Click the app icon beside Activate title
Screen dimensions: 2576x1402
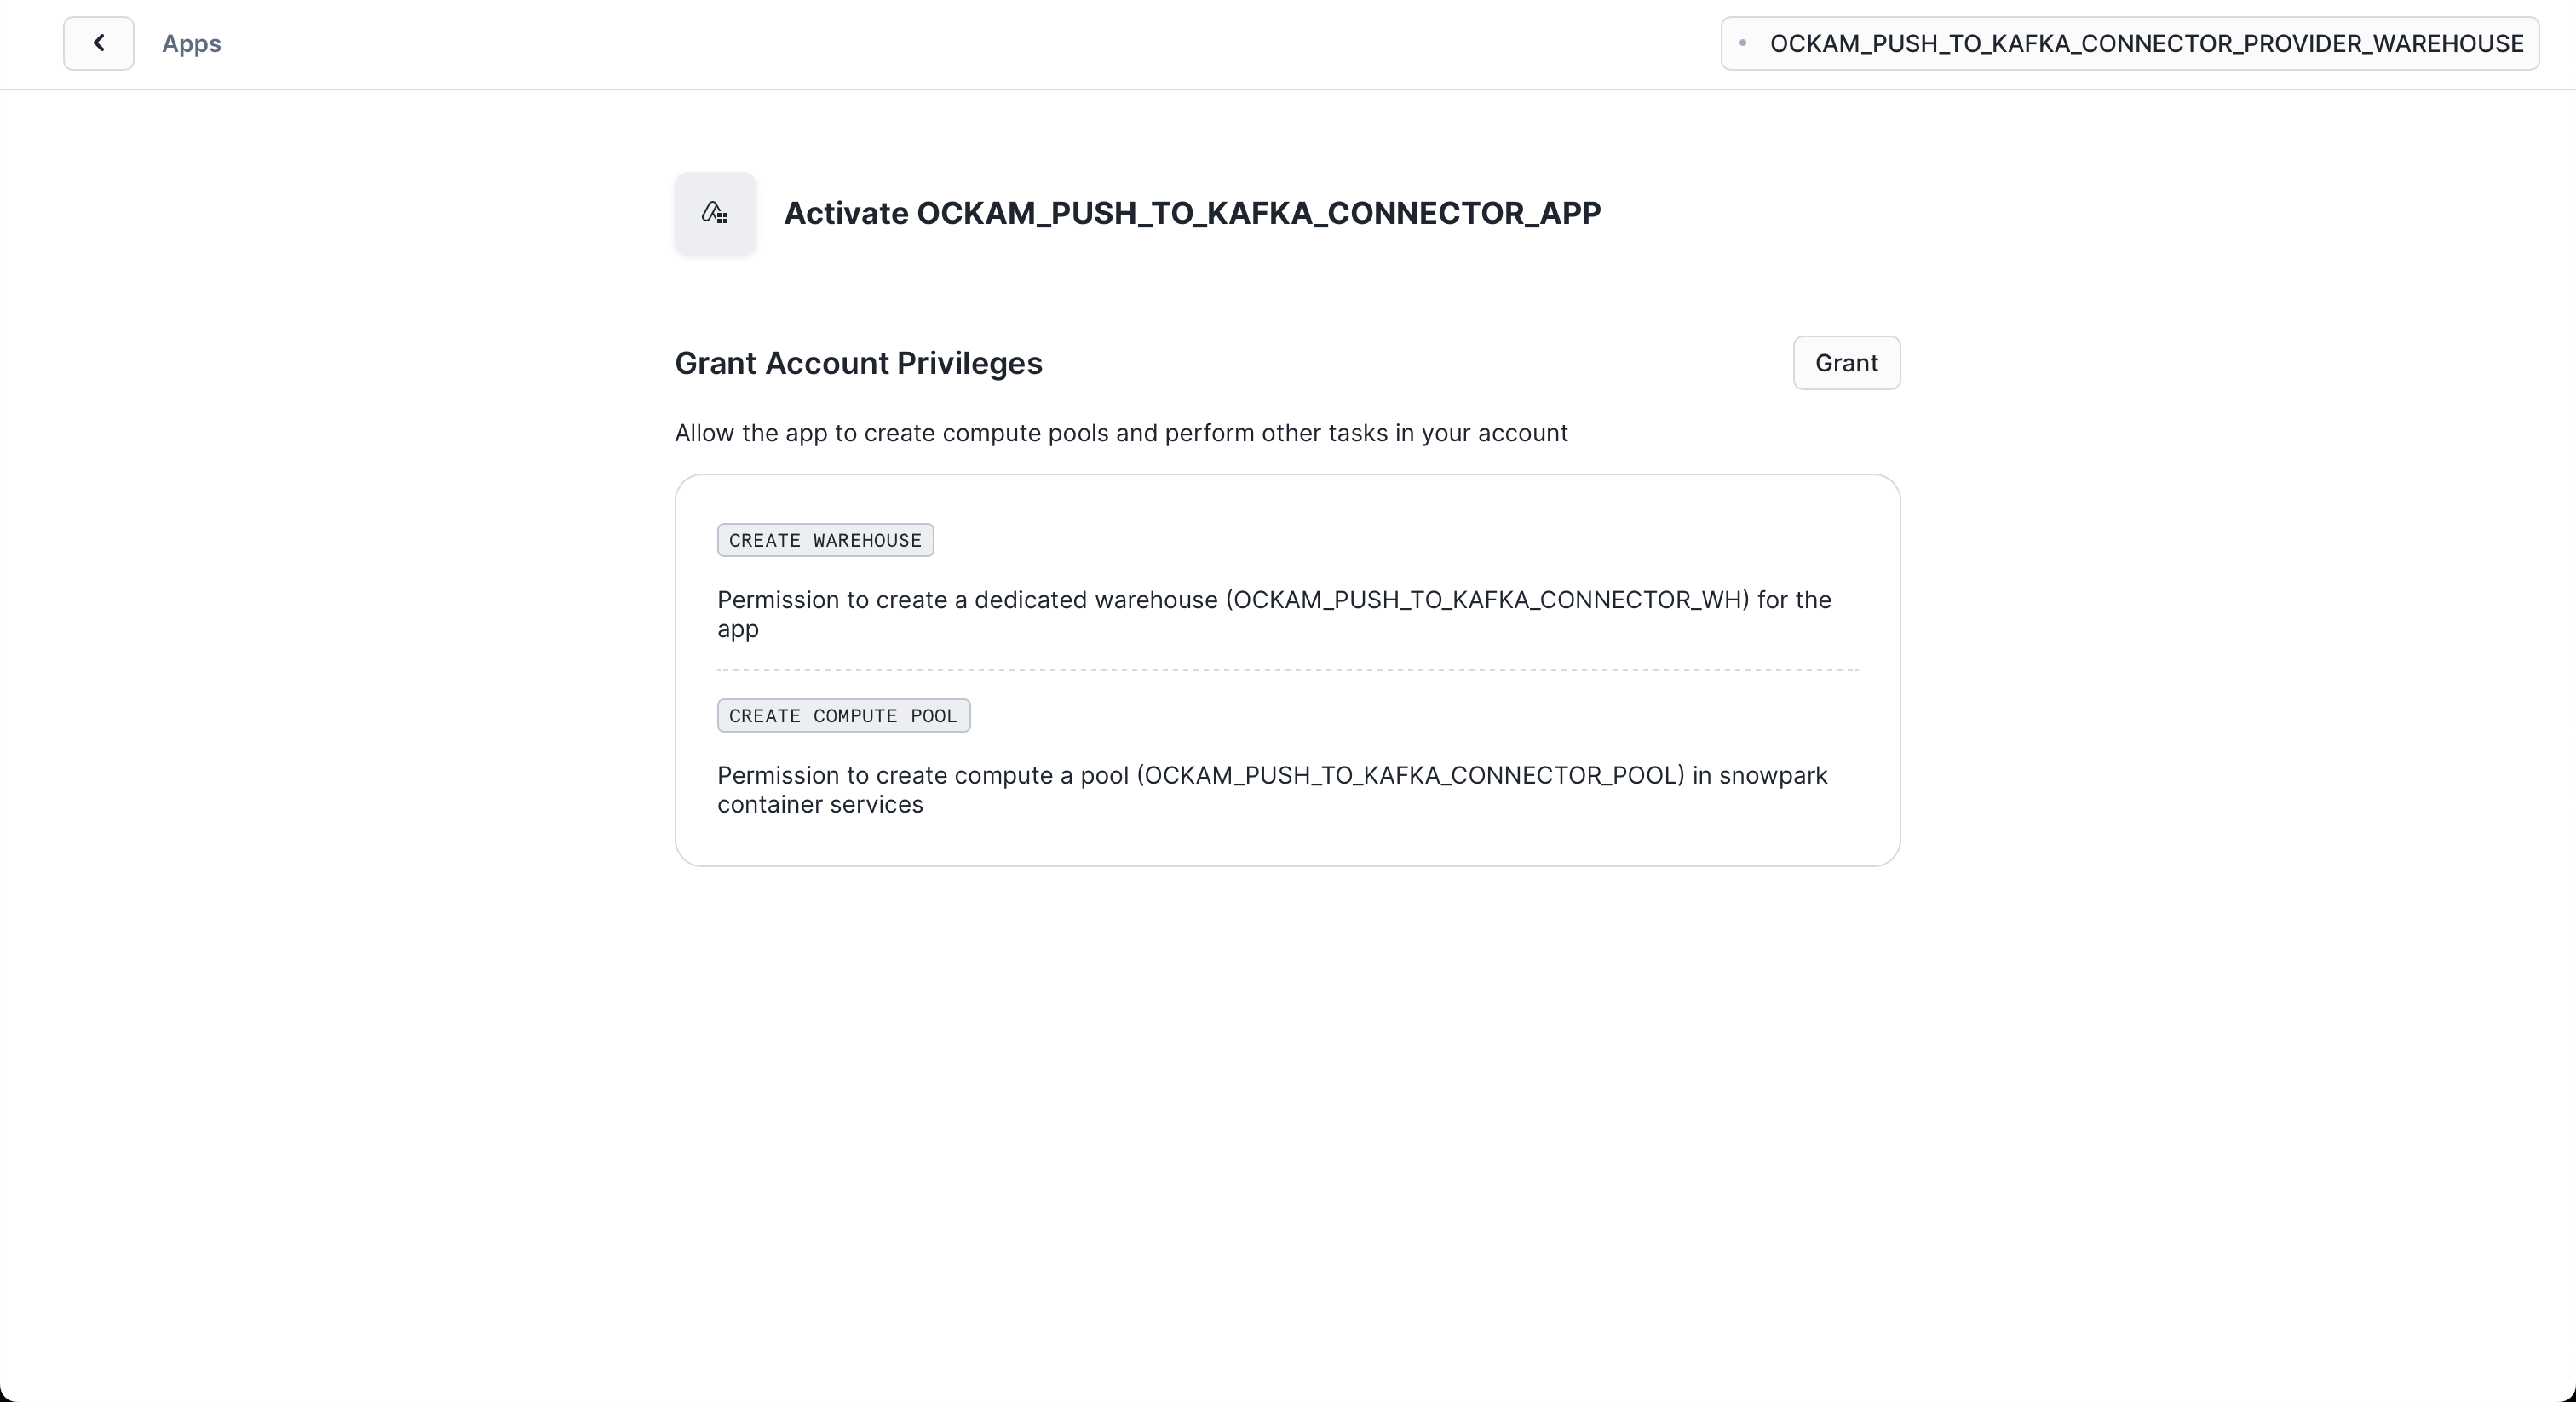point(715,213)
